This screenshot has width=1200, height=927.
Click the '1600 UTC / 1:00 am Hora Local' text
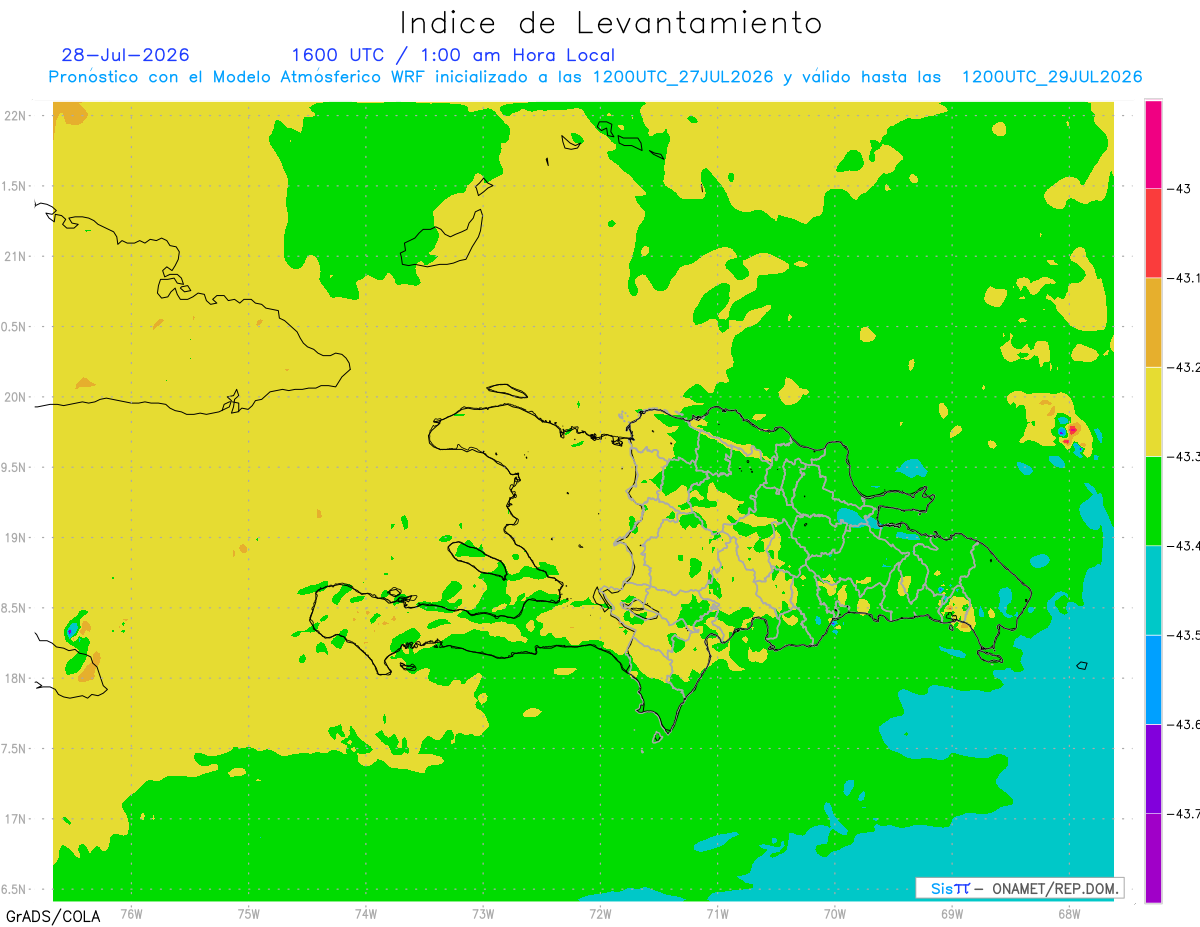pyautogui.click(x=453, y=55)
